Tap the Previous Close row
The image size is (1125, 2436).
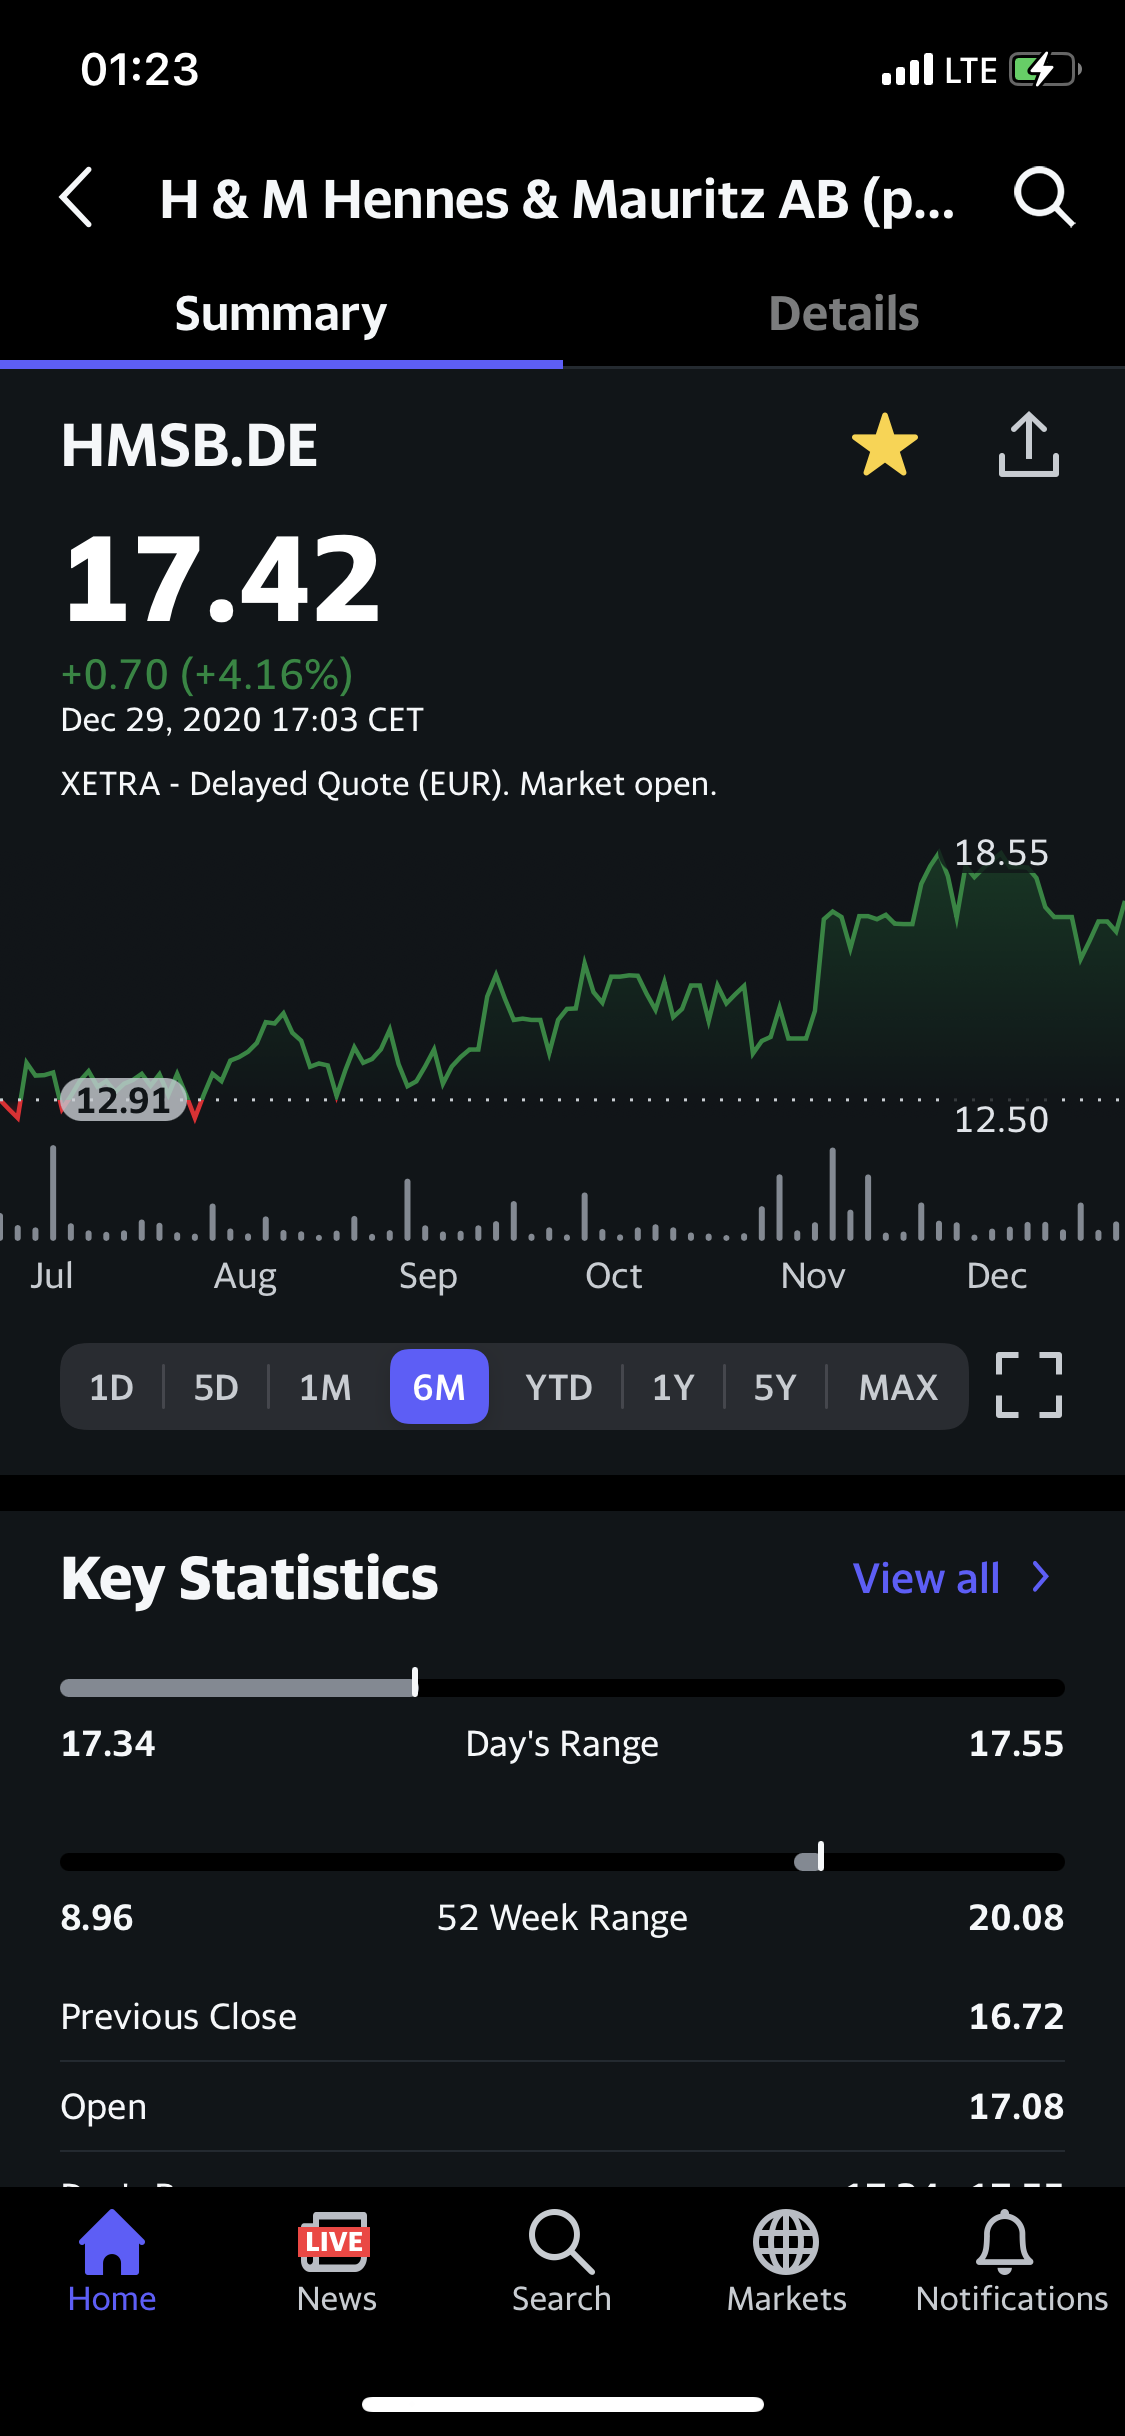click(x=562, y=2016)
